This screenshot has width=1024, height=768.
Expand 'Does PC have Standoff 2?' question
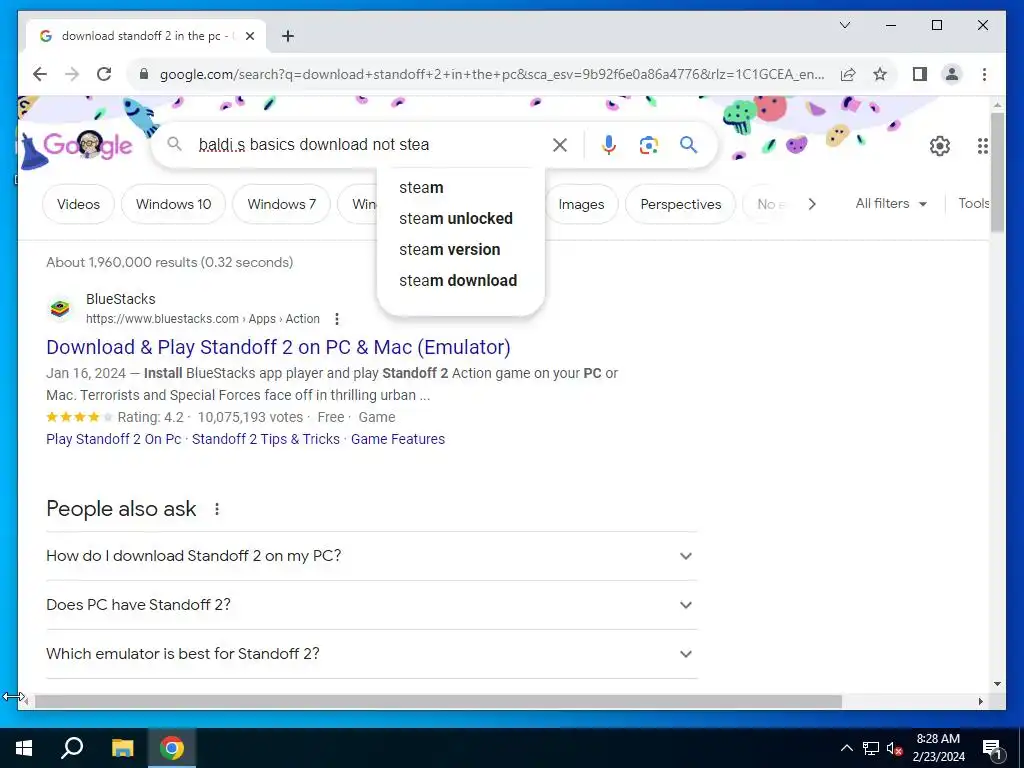372,605
